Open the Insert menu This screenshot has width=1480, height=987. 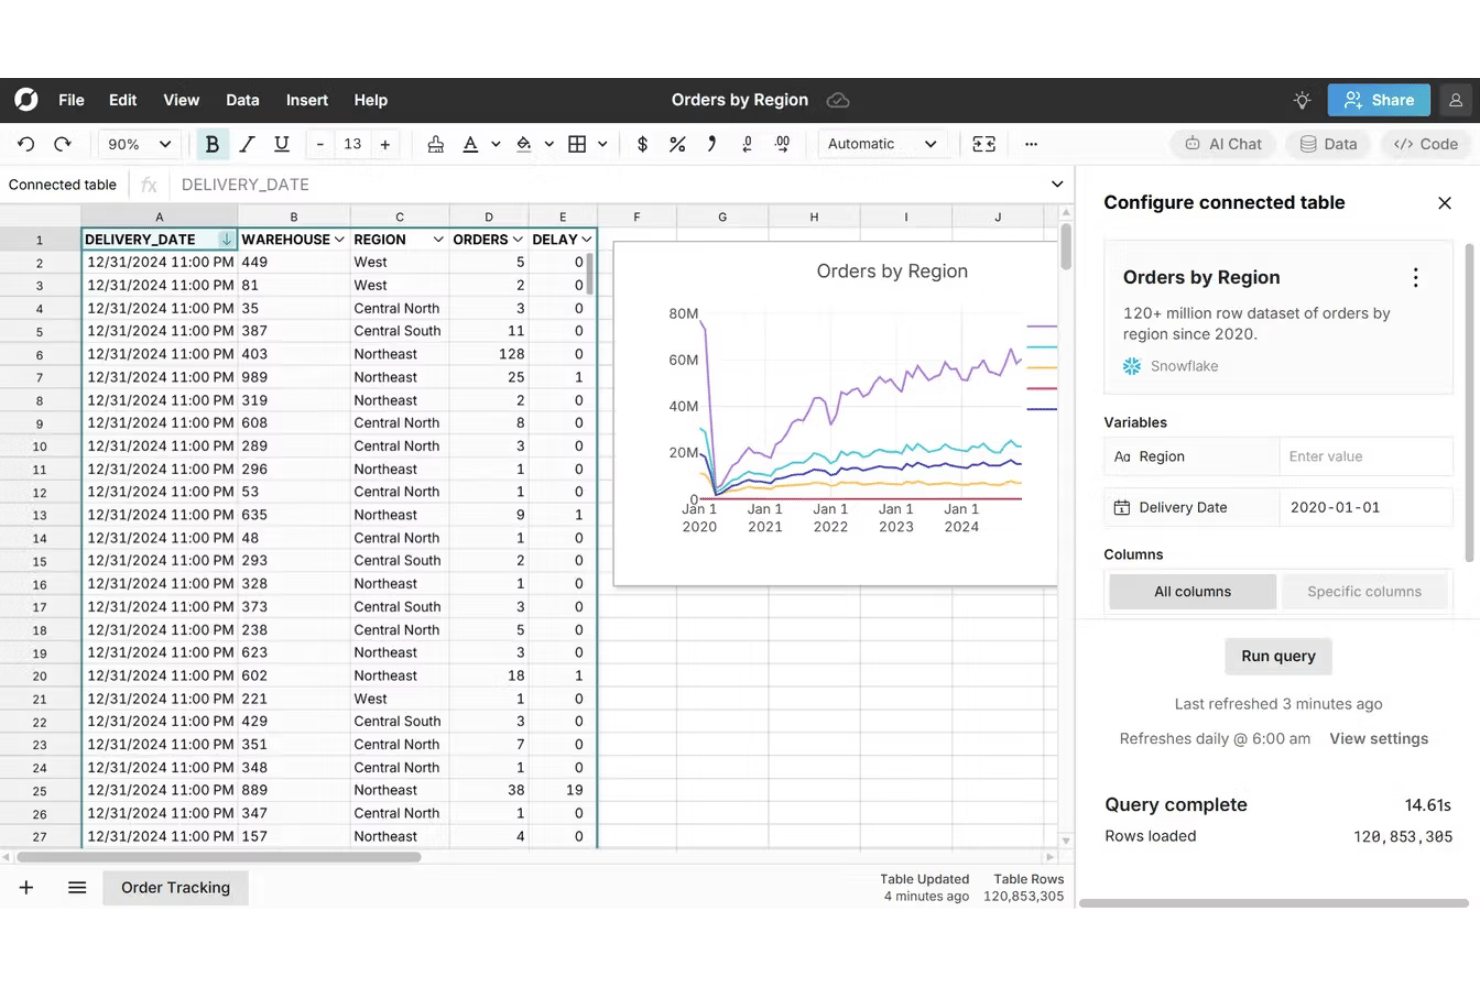pos(307,100)
